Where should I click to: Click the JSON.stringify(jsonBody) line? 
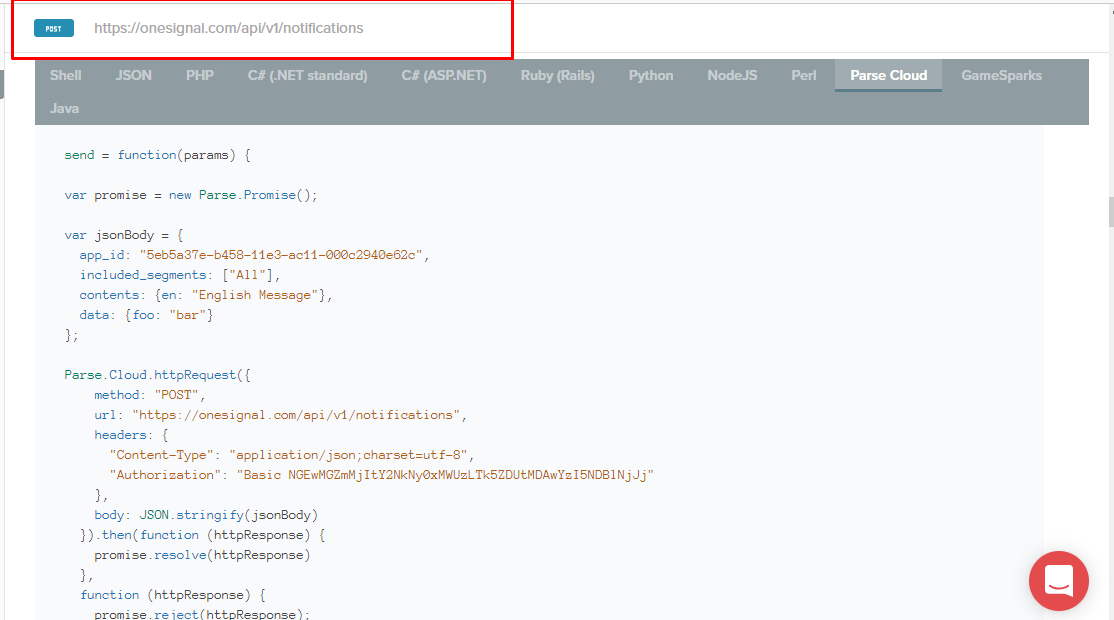coord(206,515)
